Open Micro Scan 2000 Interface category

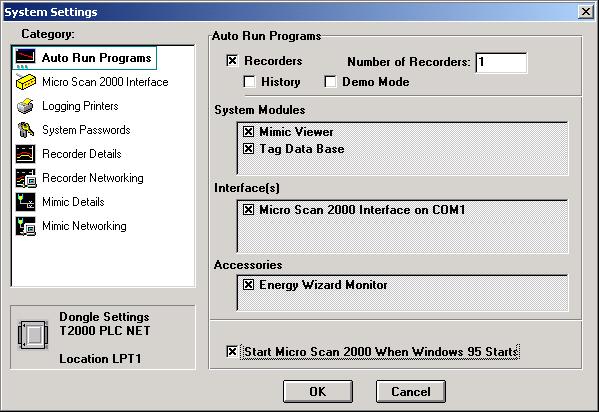coord(105,82)
